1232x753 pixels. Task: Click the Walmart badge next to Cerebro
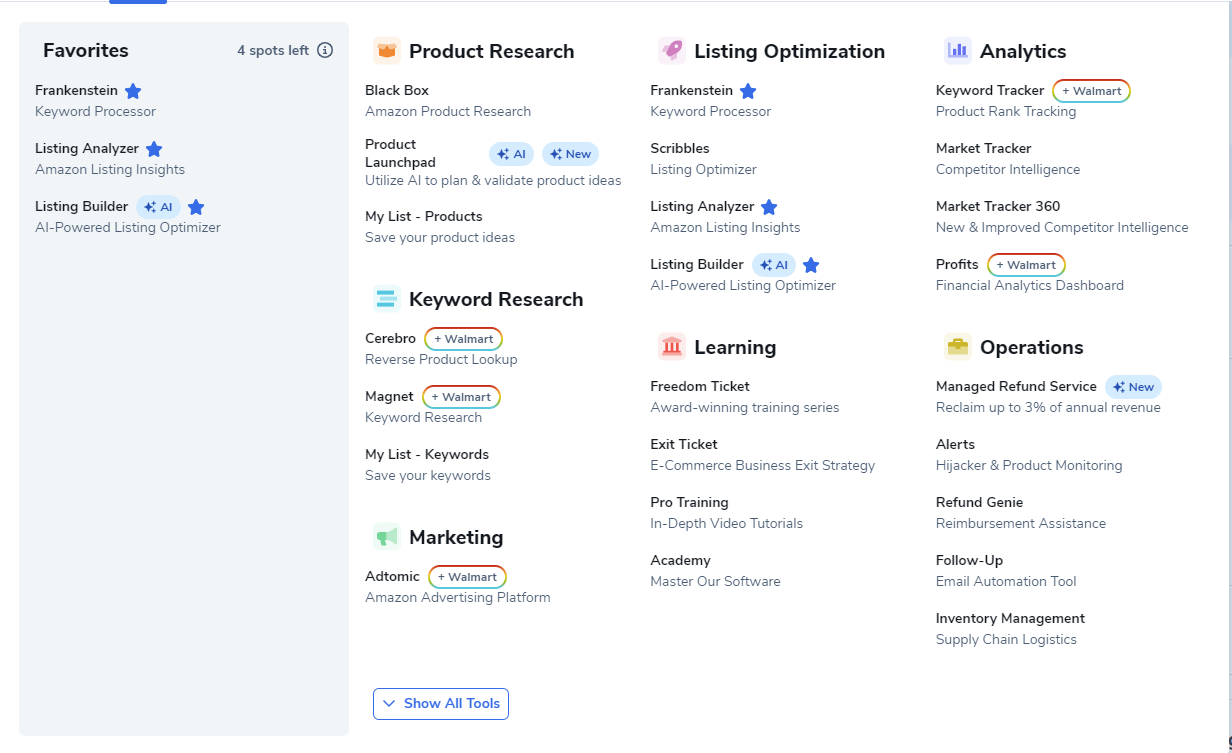pyautogui.click(x=463, y=339)
